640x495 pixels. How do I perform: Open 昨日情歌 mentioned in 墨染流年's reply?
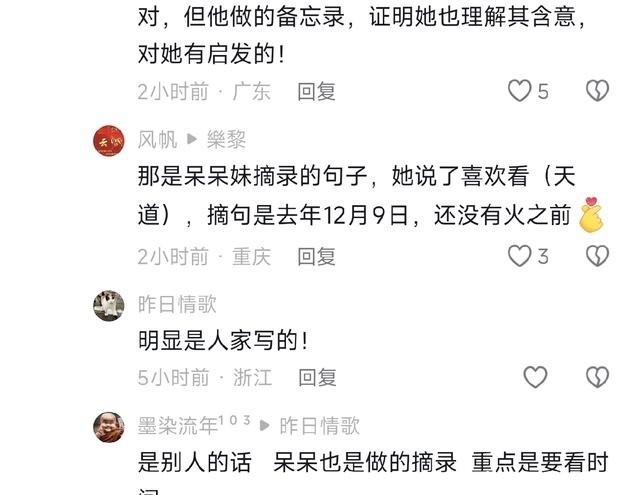coord(319,426)
